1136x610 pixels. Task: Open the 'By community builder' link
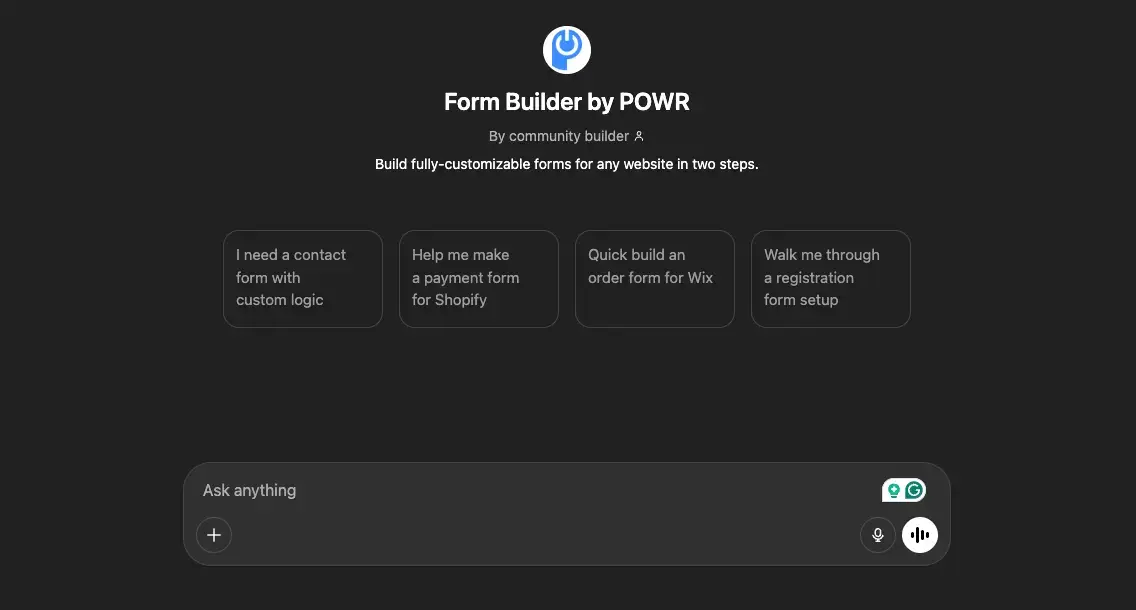[x=558, y=135]
